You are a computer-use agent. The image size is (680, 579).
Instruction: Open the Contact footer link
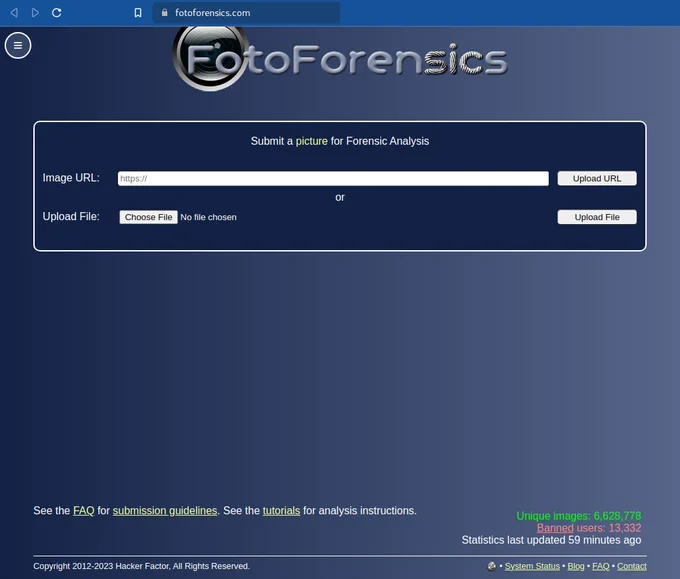coord(631,566)
